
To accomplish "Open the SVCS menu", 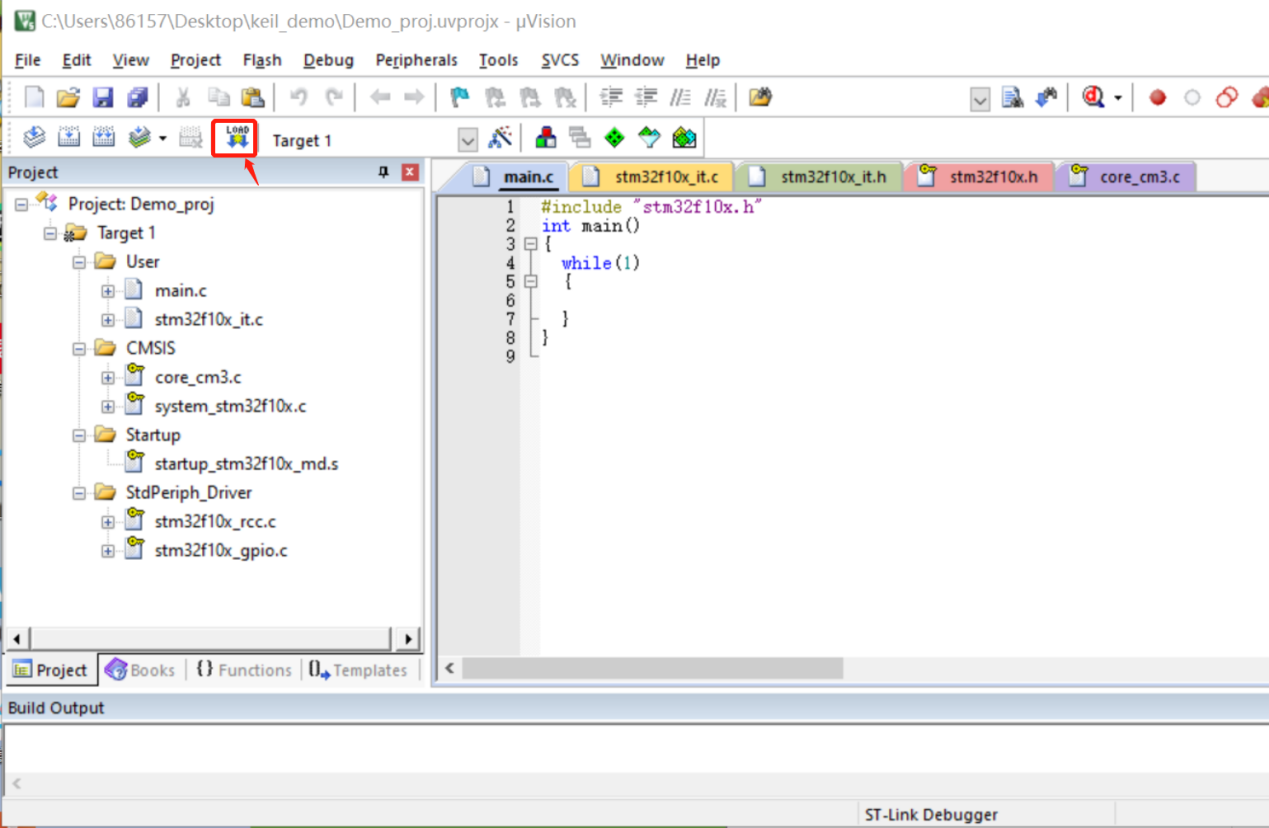I will [x=560, y=60].
